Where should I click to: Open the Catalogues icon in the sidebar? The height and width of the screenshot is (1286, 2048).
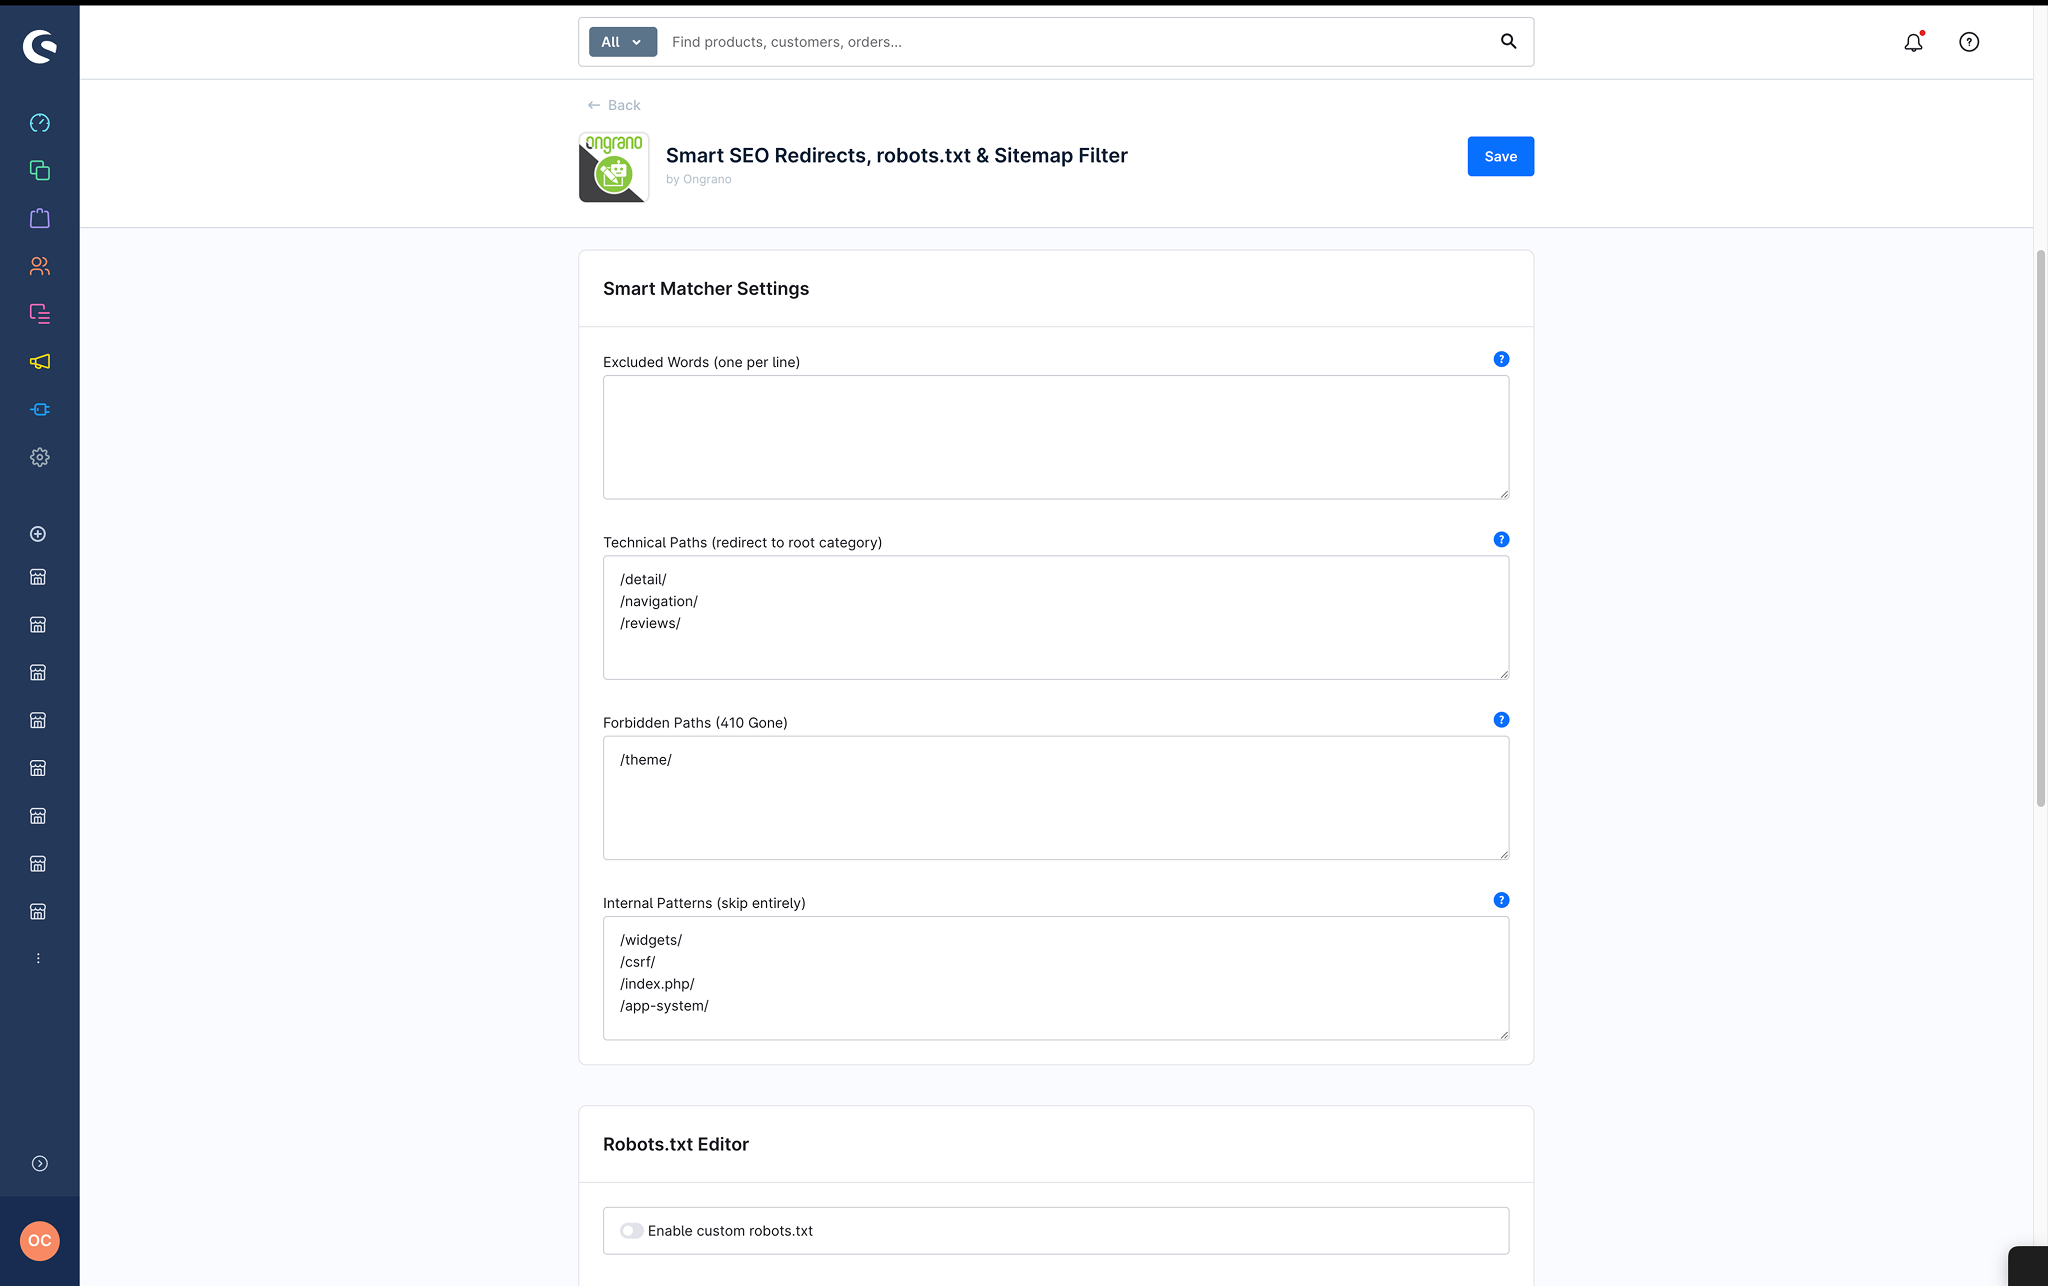click(39, 171)
